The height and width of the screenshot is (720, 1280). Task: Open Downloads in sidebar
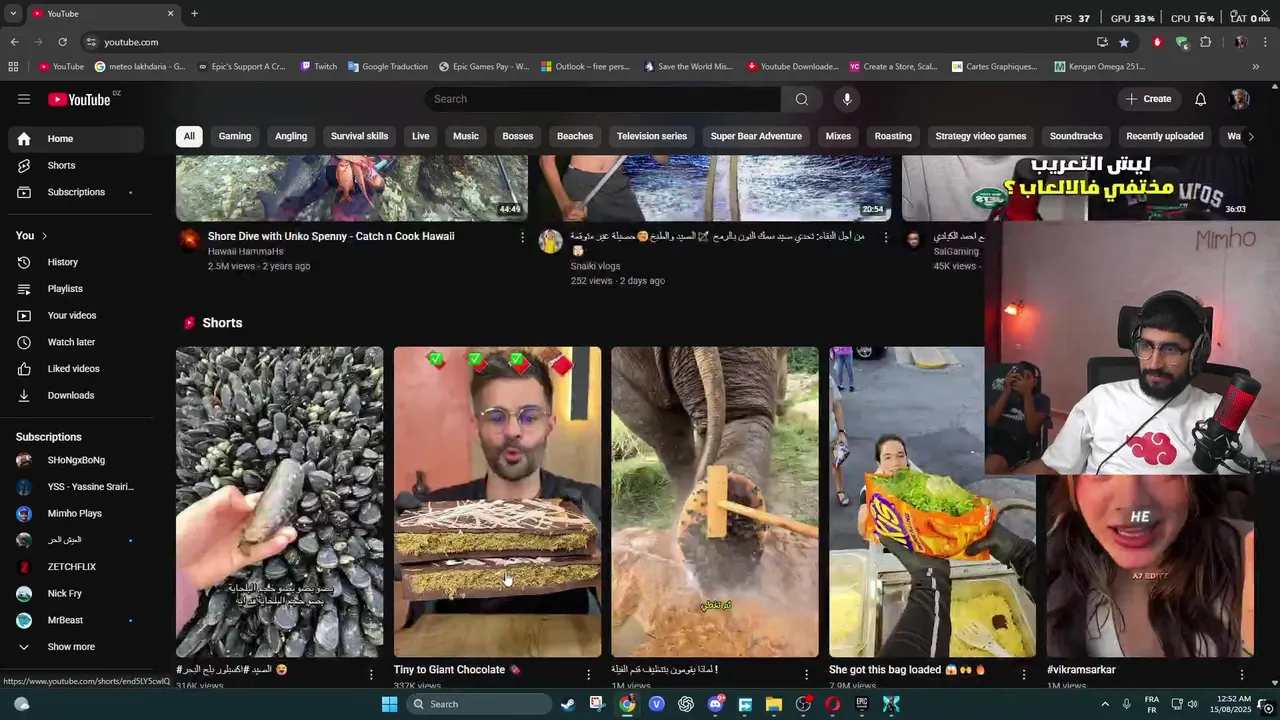coord(76,395)
